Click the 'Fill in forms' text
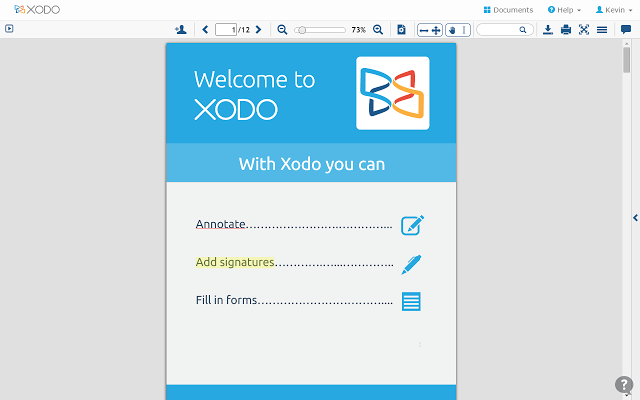The width and height of the screenshot is (640, 400). click(226, 300)
